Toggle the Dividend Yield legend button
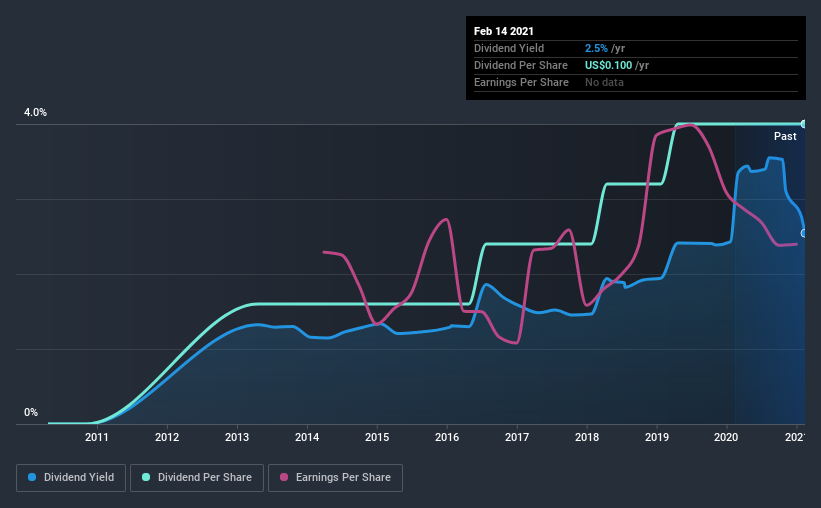This screenshot has width=821, height=508. 71,478
